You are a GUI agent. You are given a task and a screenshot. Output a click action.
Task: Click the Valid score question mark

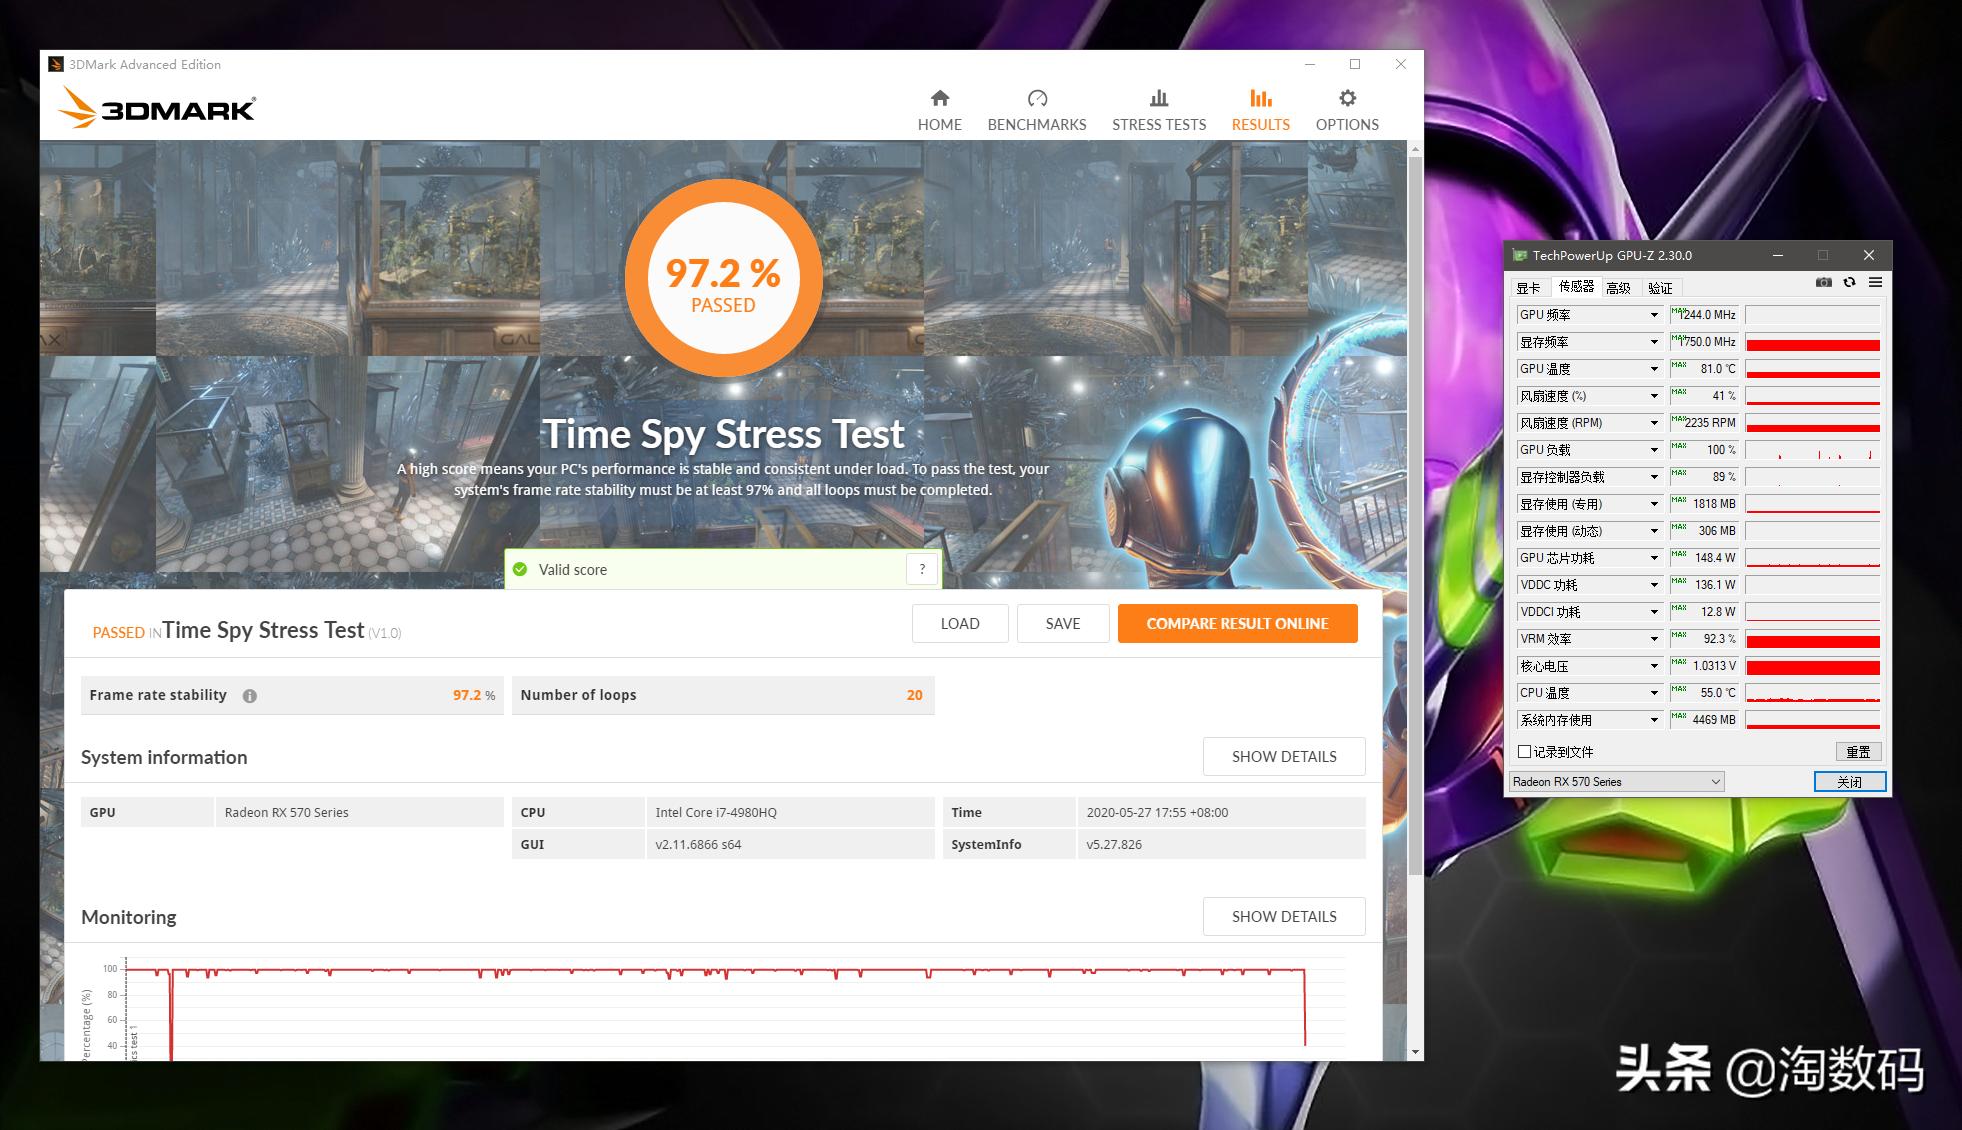pos(922,569)
